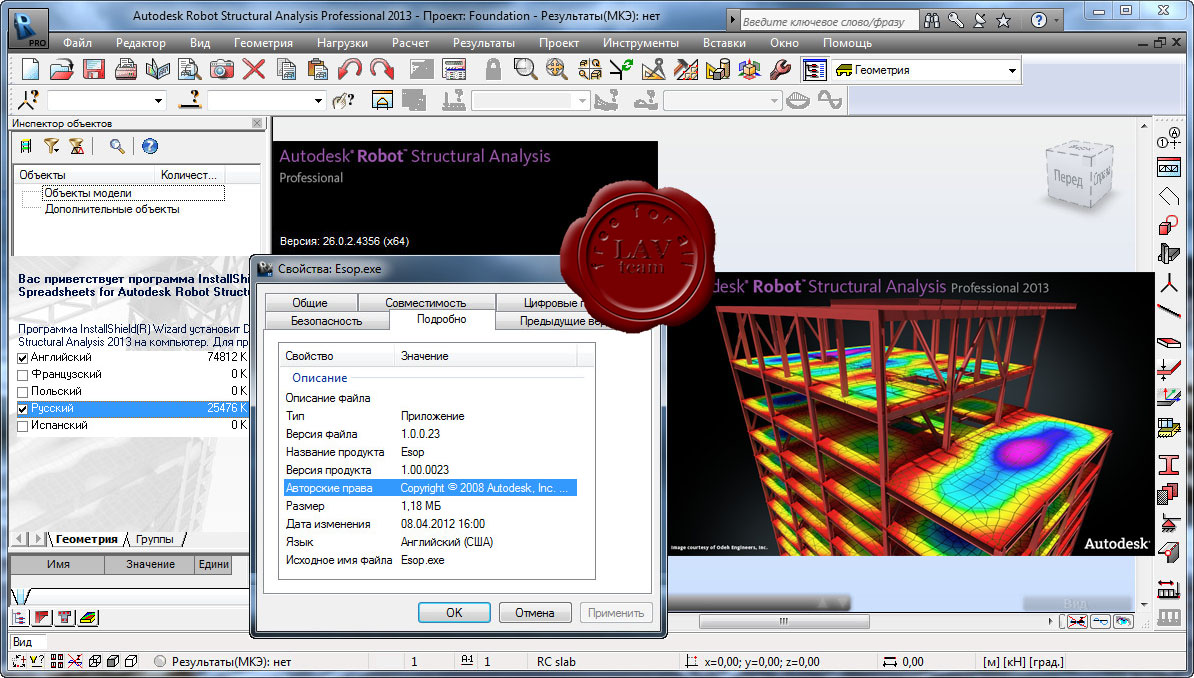Select the Дополнительные объекты tree item

click(x=112, y=209)
